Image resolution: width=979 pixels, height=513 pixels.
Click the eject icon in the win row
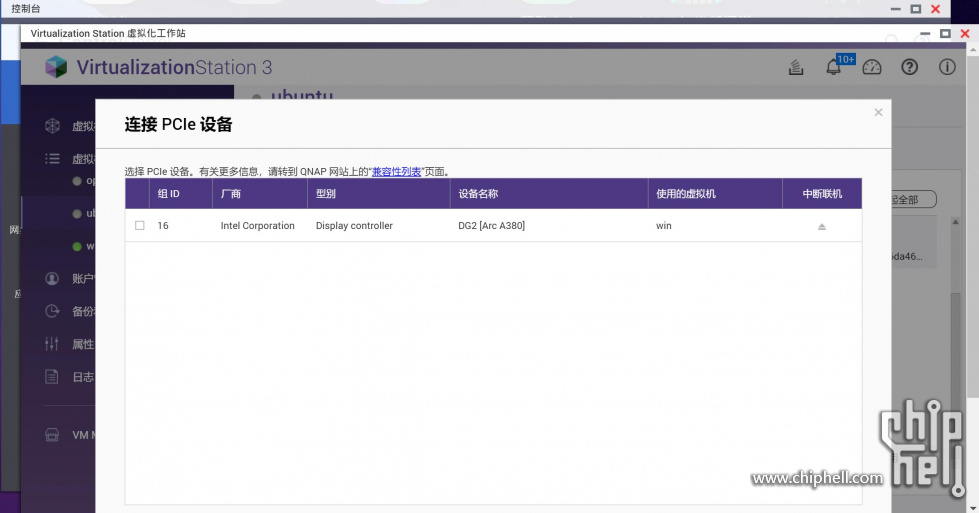click(x=822, y=227)
